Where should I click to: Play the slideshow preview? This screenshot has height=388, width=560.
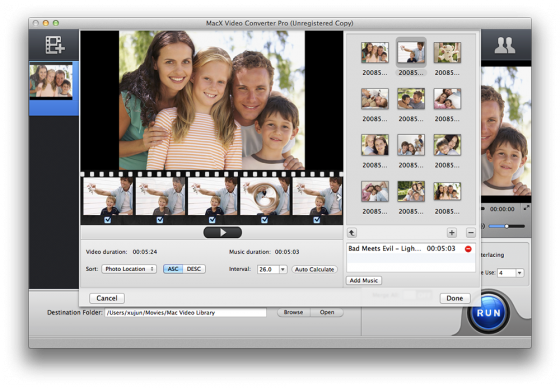(x=222, y=233)
